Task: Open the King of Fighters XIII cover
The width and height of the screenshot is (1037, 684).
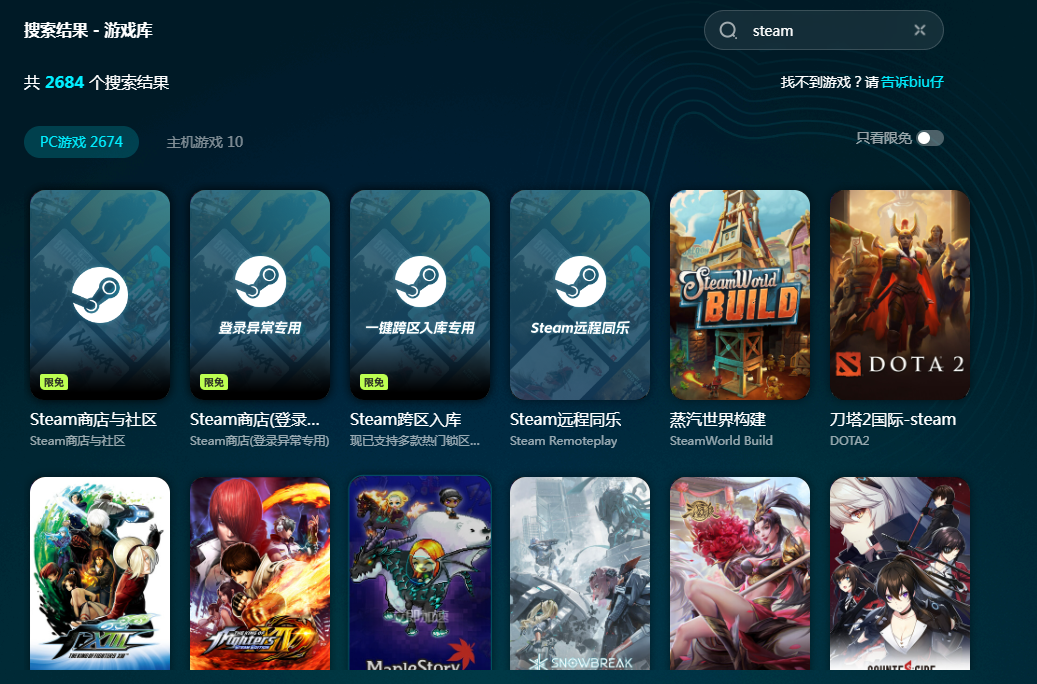Action: [100, 573]
